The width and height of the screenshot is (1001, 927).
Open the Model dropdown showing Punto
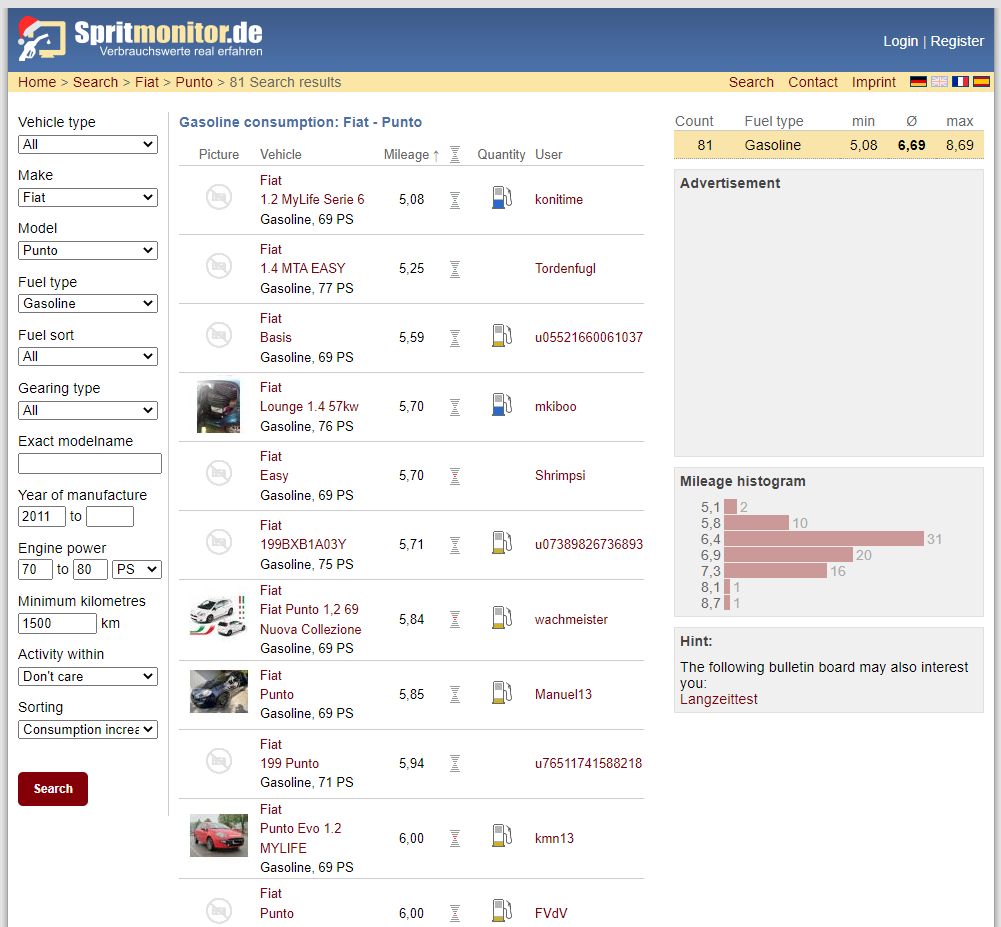pos(87,250)
